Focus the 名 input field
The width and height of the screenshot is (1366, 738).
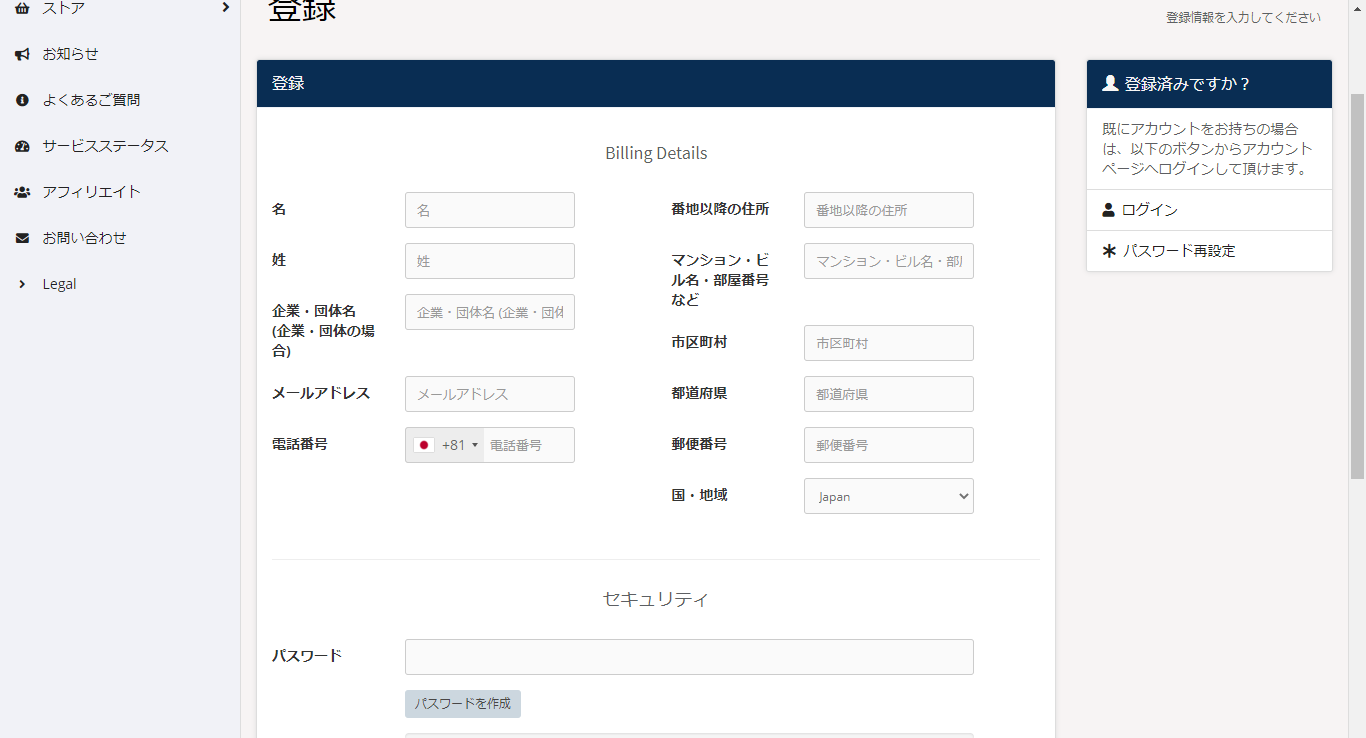click(x=490, y=210)
